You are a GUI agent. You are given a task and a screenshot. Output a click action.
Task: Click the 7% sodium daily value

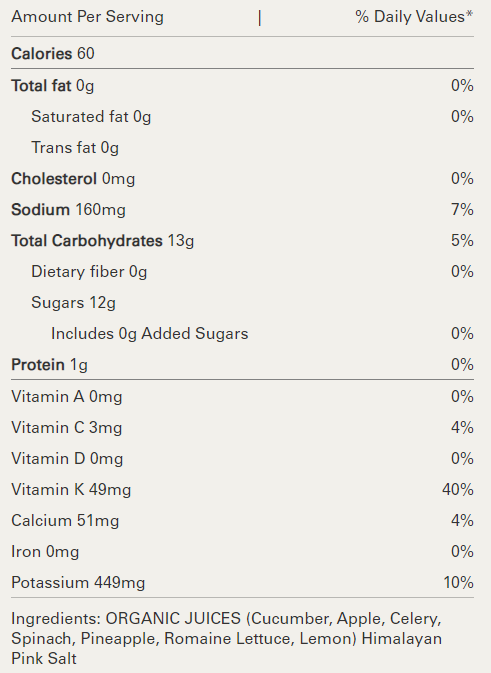[462, 210]
